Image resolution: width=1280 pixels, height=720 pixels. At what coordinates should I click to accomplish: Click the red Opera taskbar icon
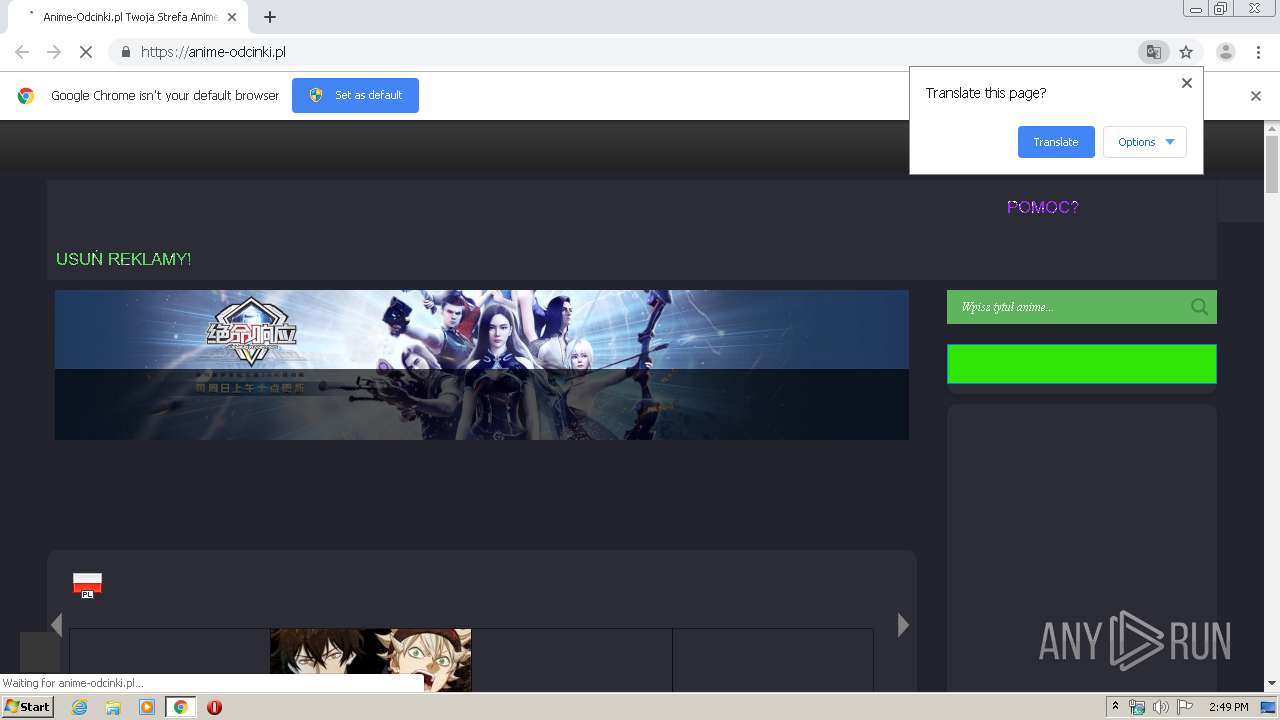(x=214, y=707)
